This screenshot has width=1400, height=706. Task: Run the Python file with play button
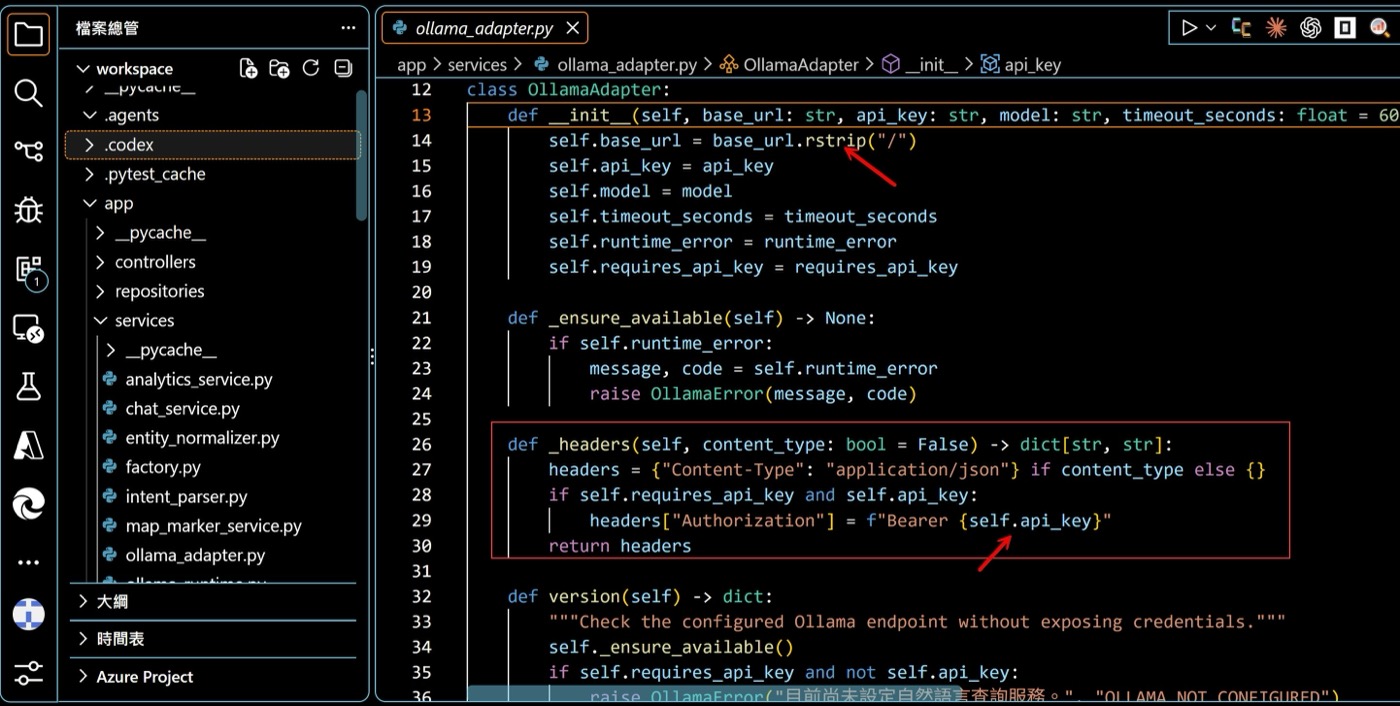point(1189,28)
